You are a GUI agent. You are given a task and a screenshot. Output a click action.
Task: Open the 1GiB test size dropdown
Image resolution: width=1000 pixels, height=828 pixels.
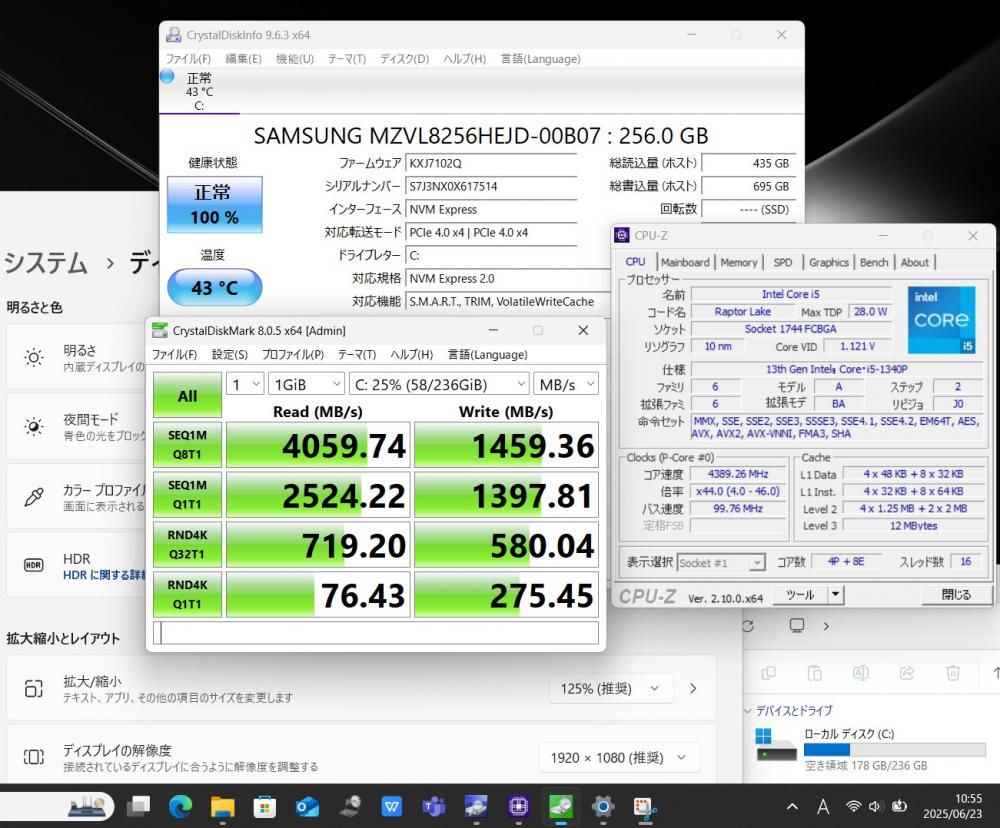[x=307, y=385]
